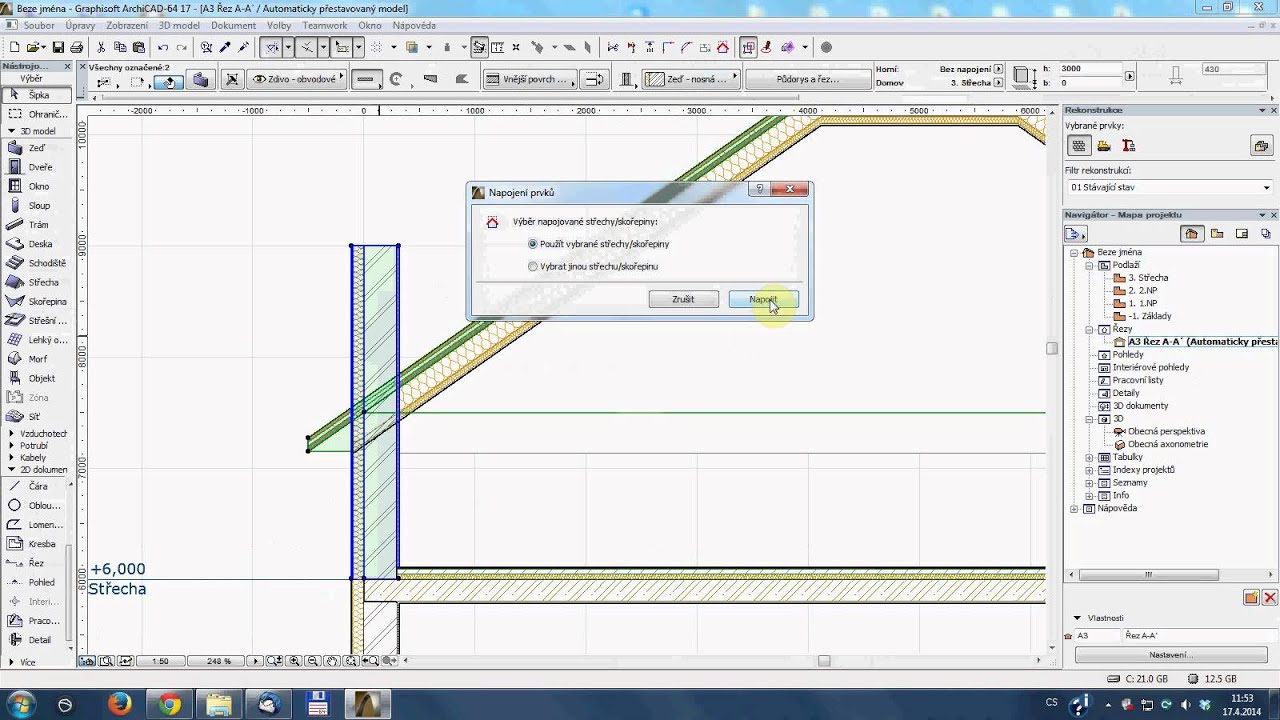Select the Sloup (column) tool
Image resolution: width=1280 pixels, height=720 pixels.
36,205
